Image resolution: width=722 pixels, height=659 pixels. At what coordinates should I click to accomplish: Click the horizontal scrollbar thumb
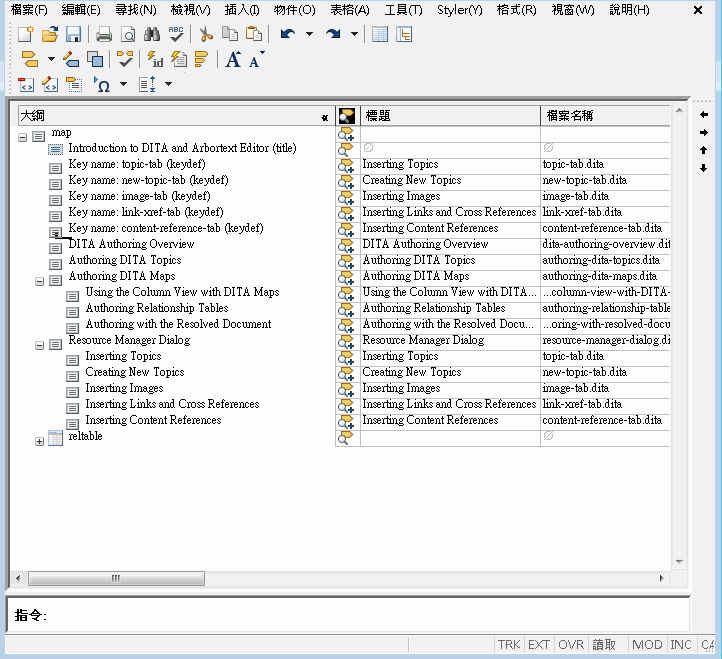(x=116, y=578)
